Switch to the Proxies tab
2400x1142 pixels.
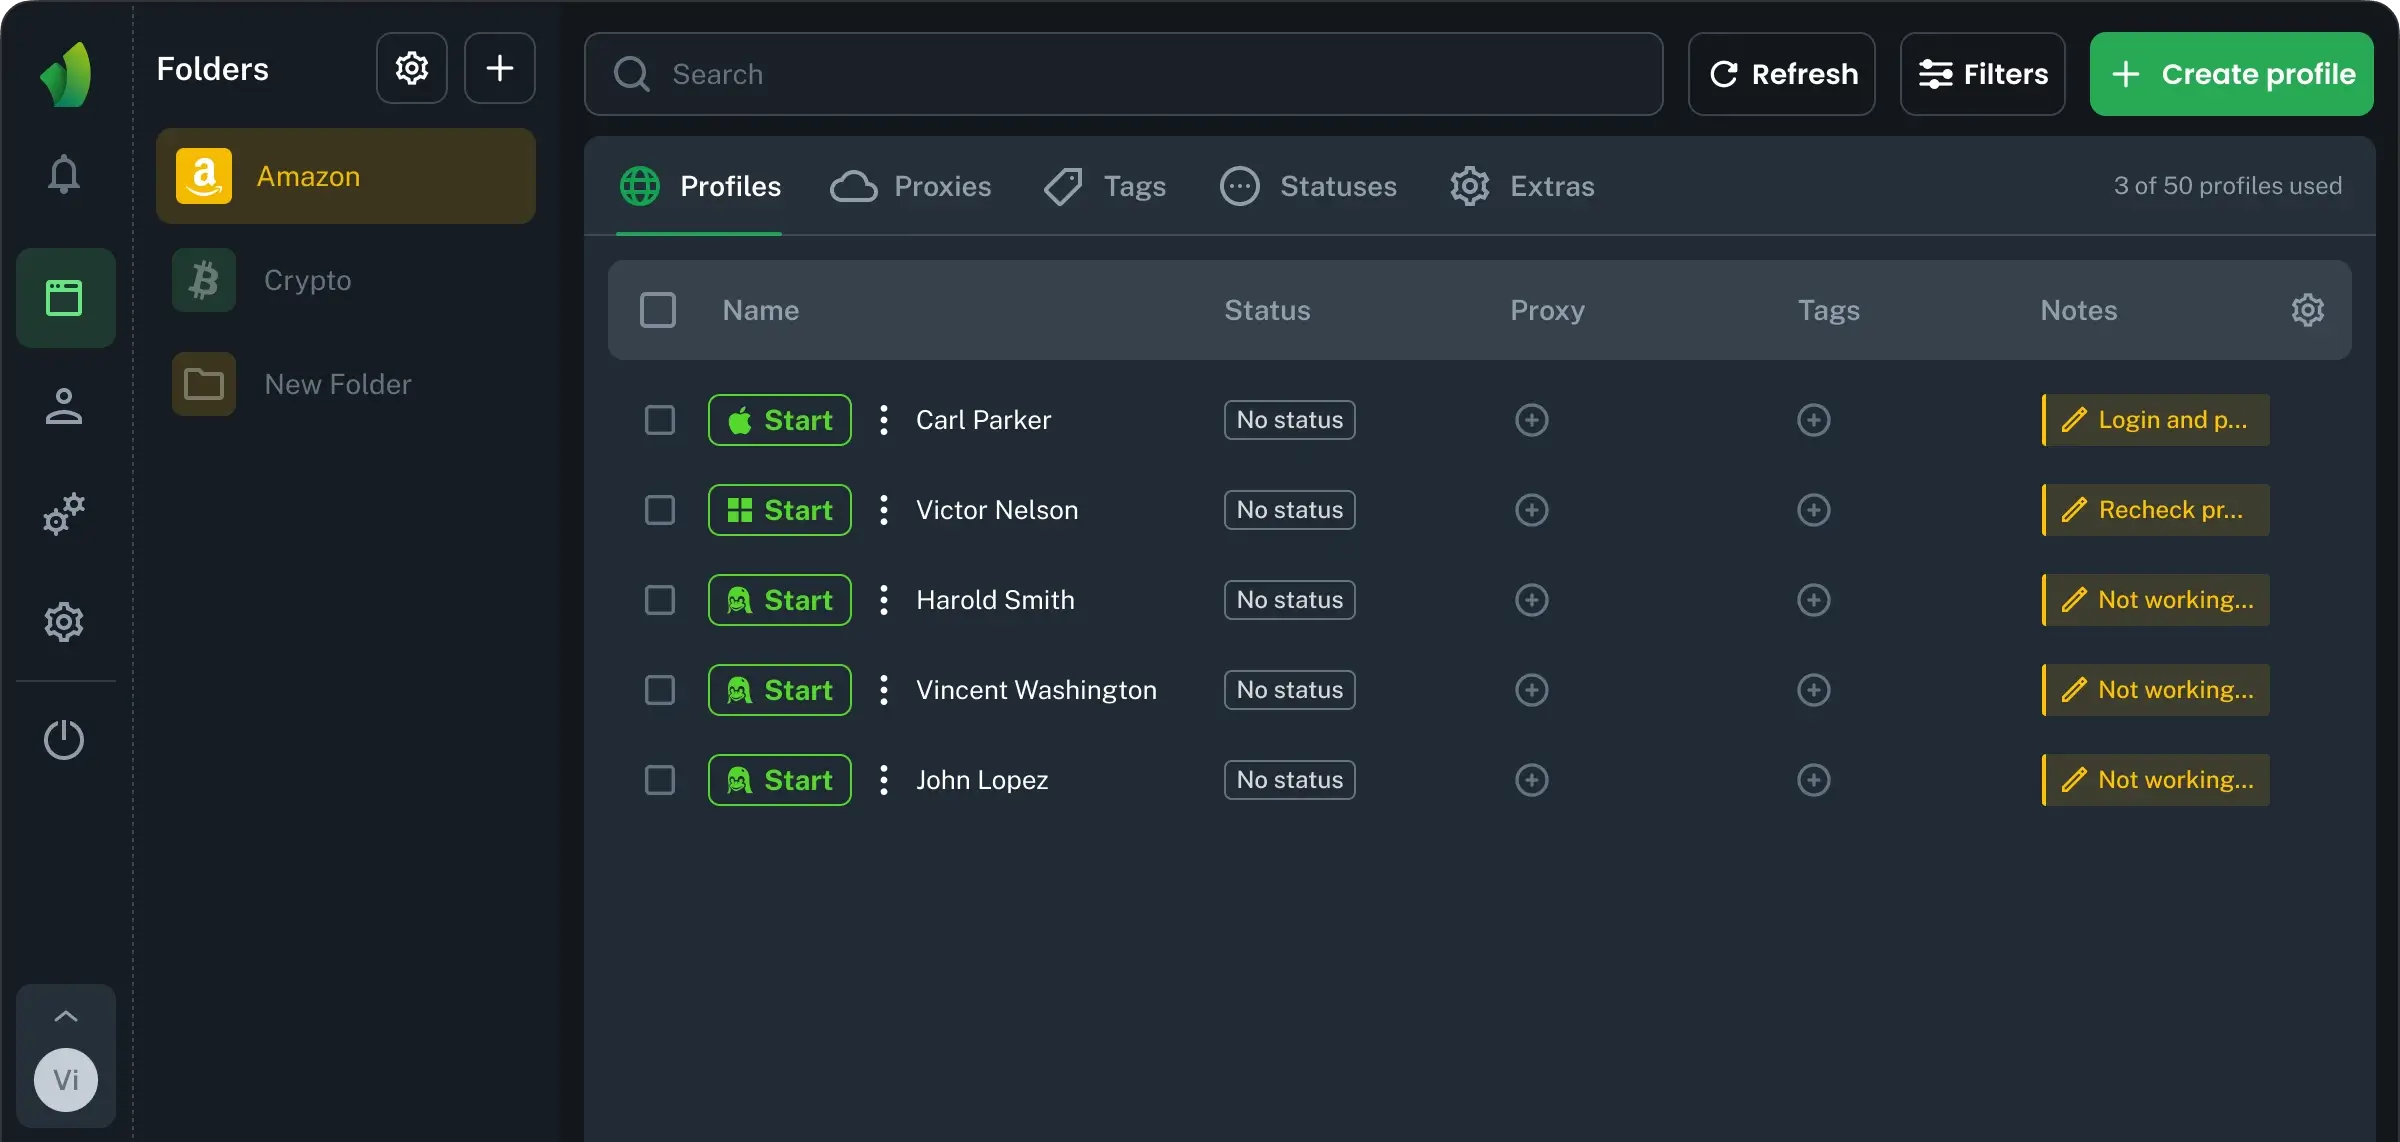[911, 186]
